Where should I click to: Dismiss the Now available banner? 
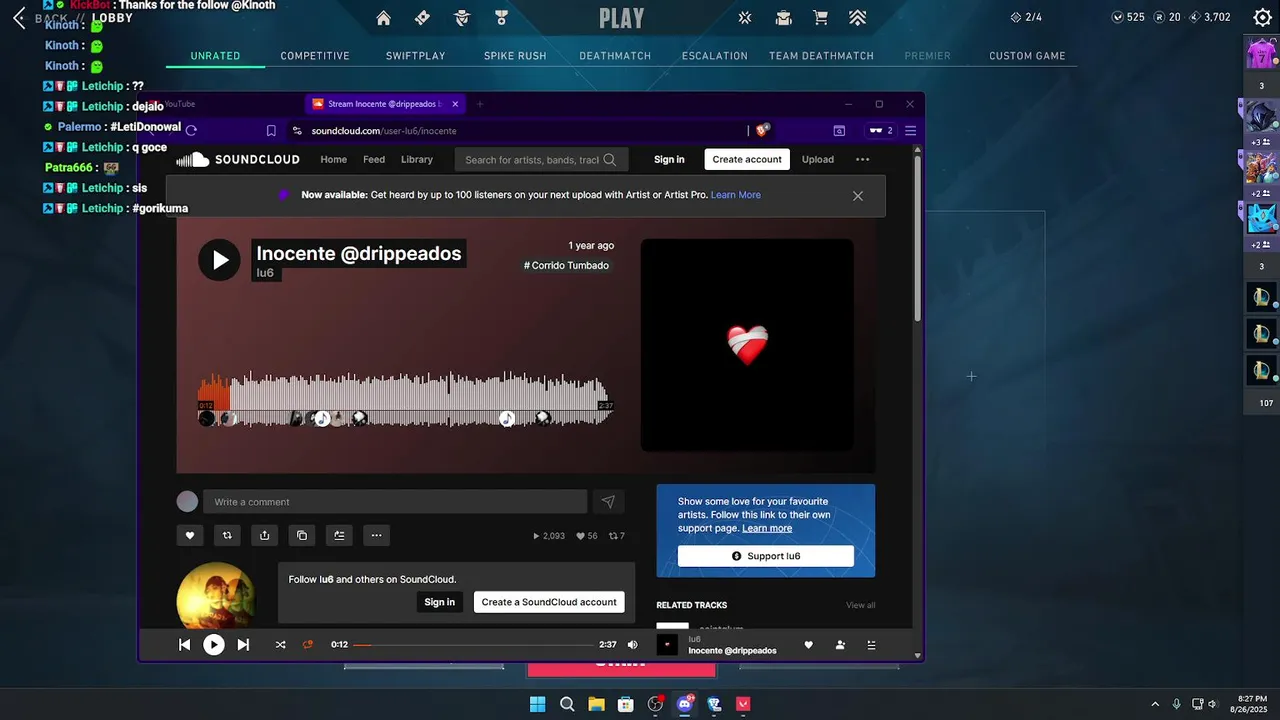tap(858, 196)
